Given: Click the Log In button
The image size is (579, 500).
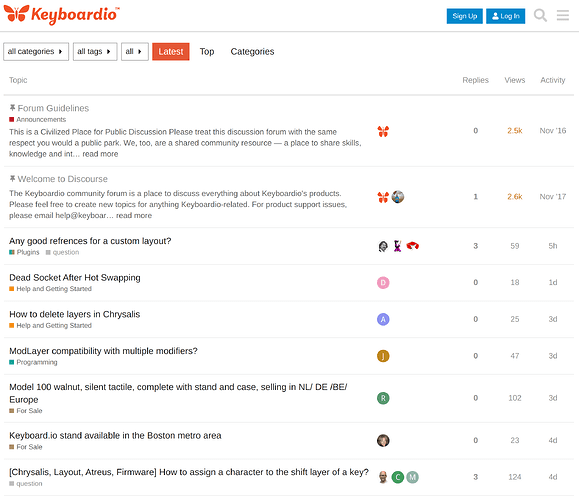Looking at the screenshot, I should tap(506, 16).
